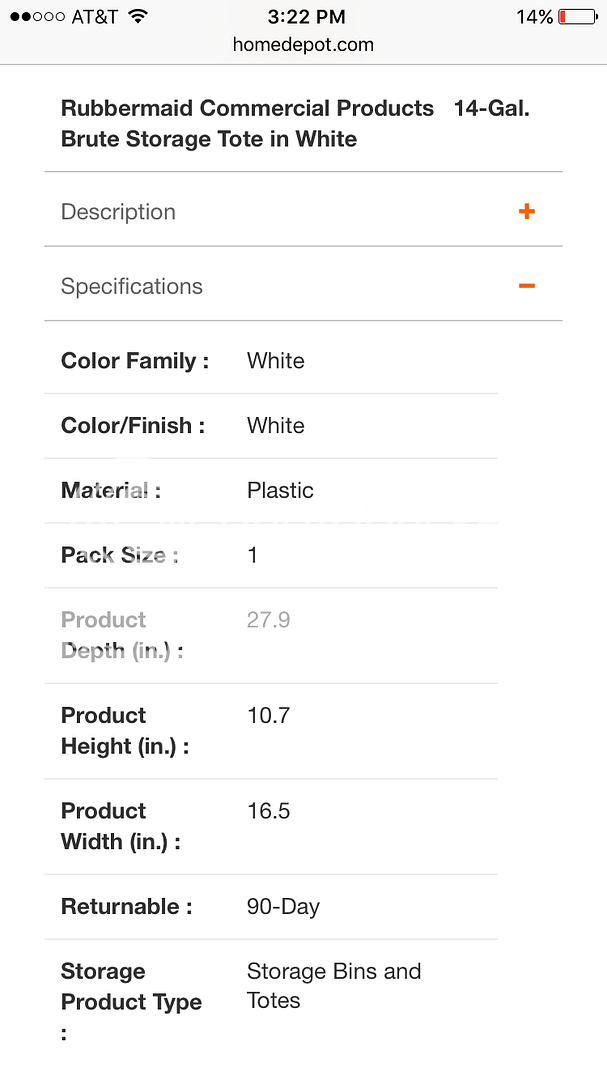Tap the Pack Size label
Screen dimensions: 607x1080
(x=119, y=555)
